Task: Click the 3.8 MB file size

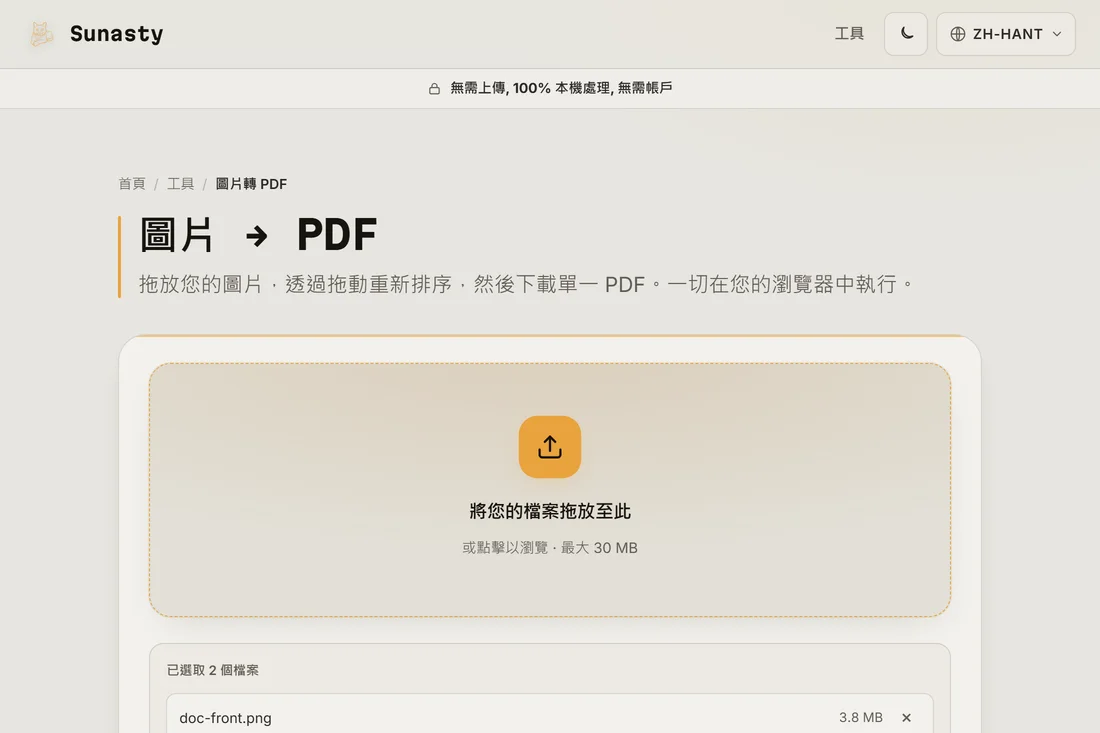Action: pyautogui.click(x=861, y=718)
